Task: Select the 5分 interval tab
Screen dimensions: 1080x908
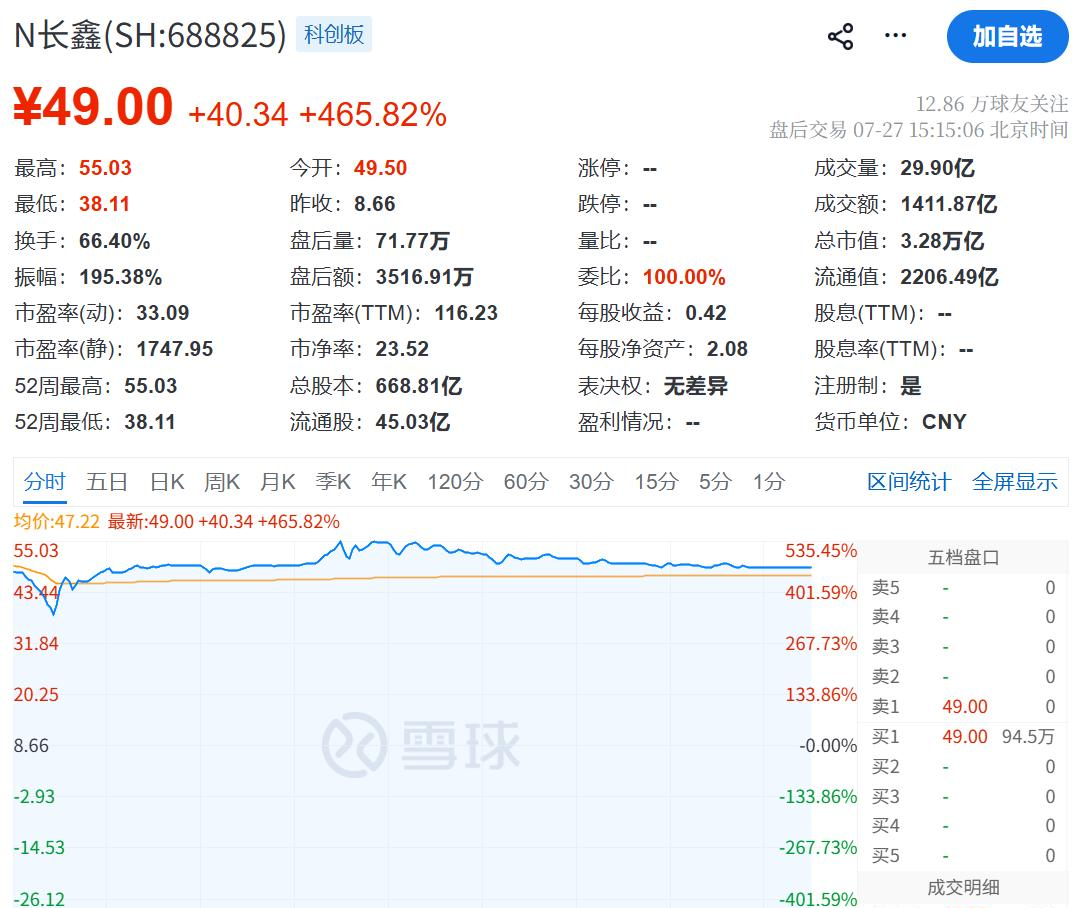Action: tap(715, 482)
